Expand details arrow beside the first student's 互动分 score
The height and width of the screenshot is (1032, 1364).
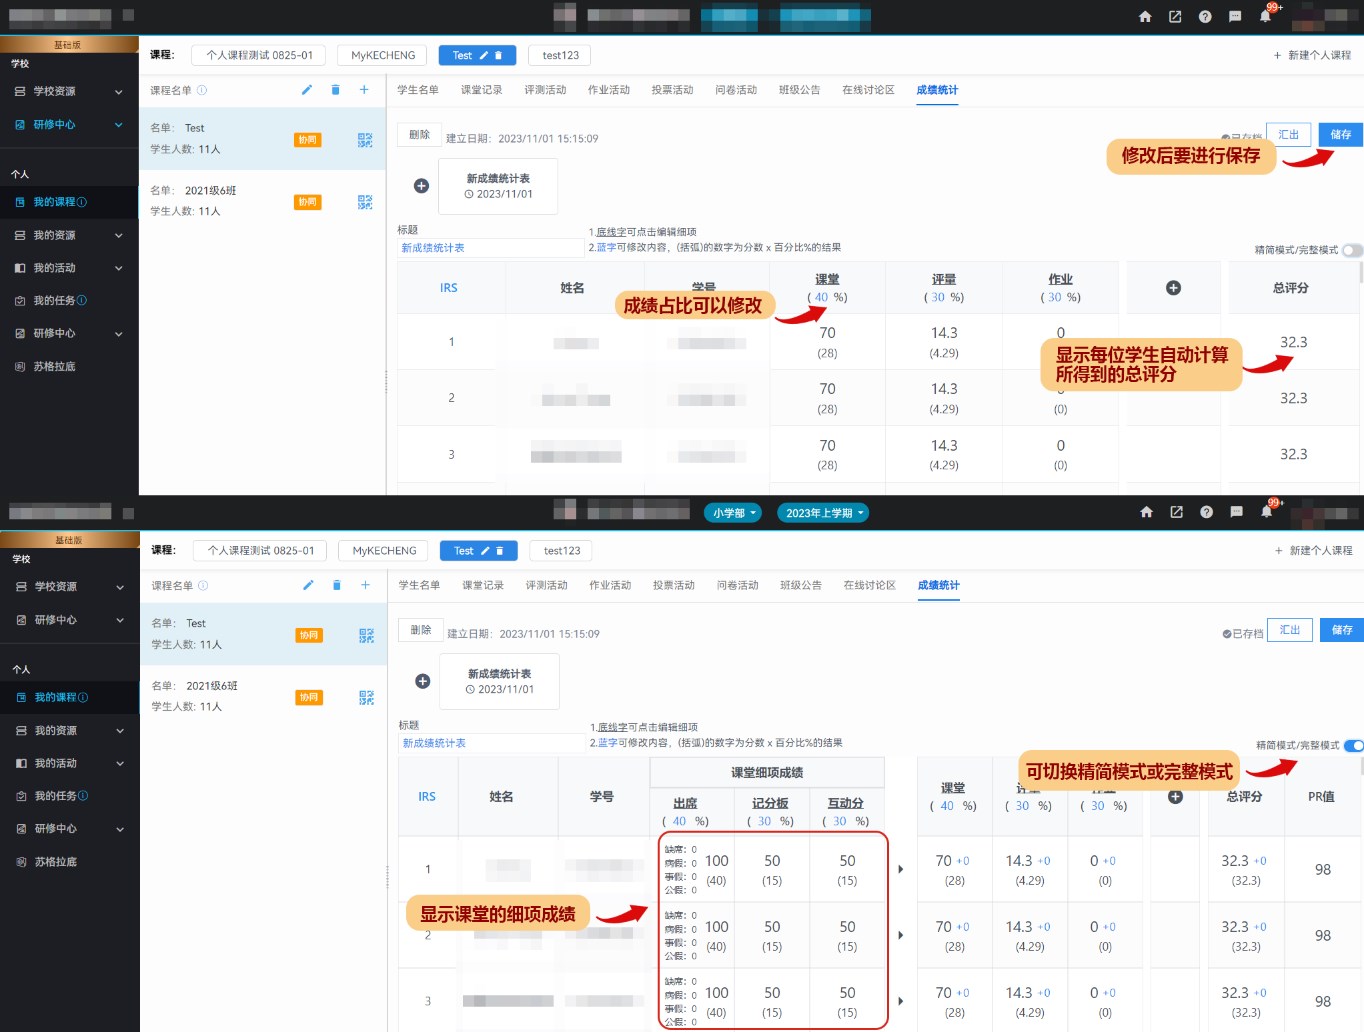point(900,869)
